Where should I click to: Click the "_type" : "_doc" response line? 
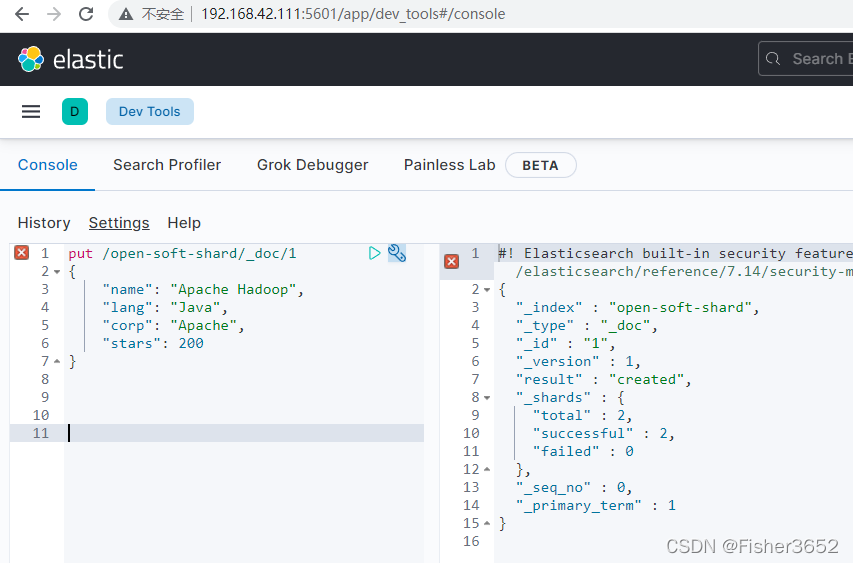point(586,325)
